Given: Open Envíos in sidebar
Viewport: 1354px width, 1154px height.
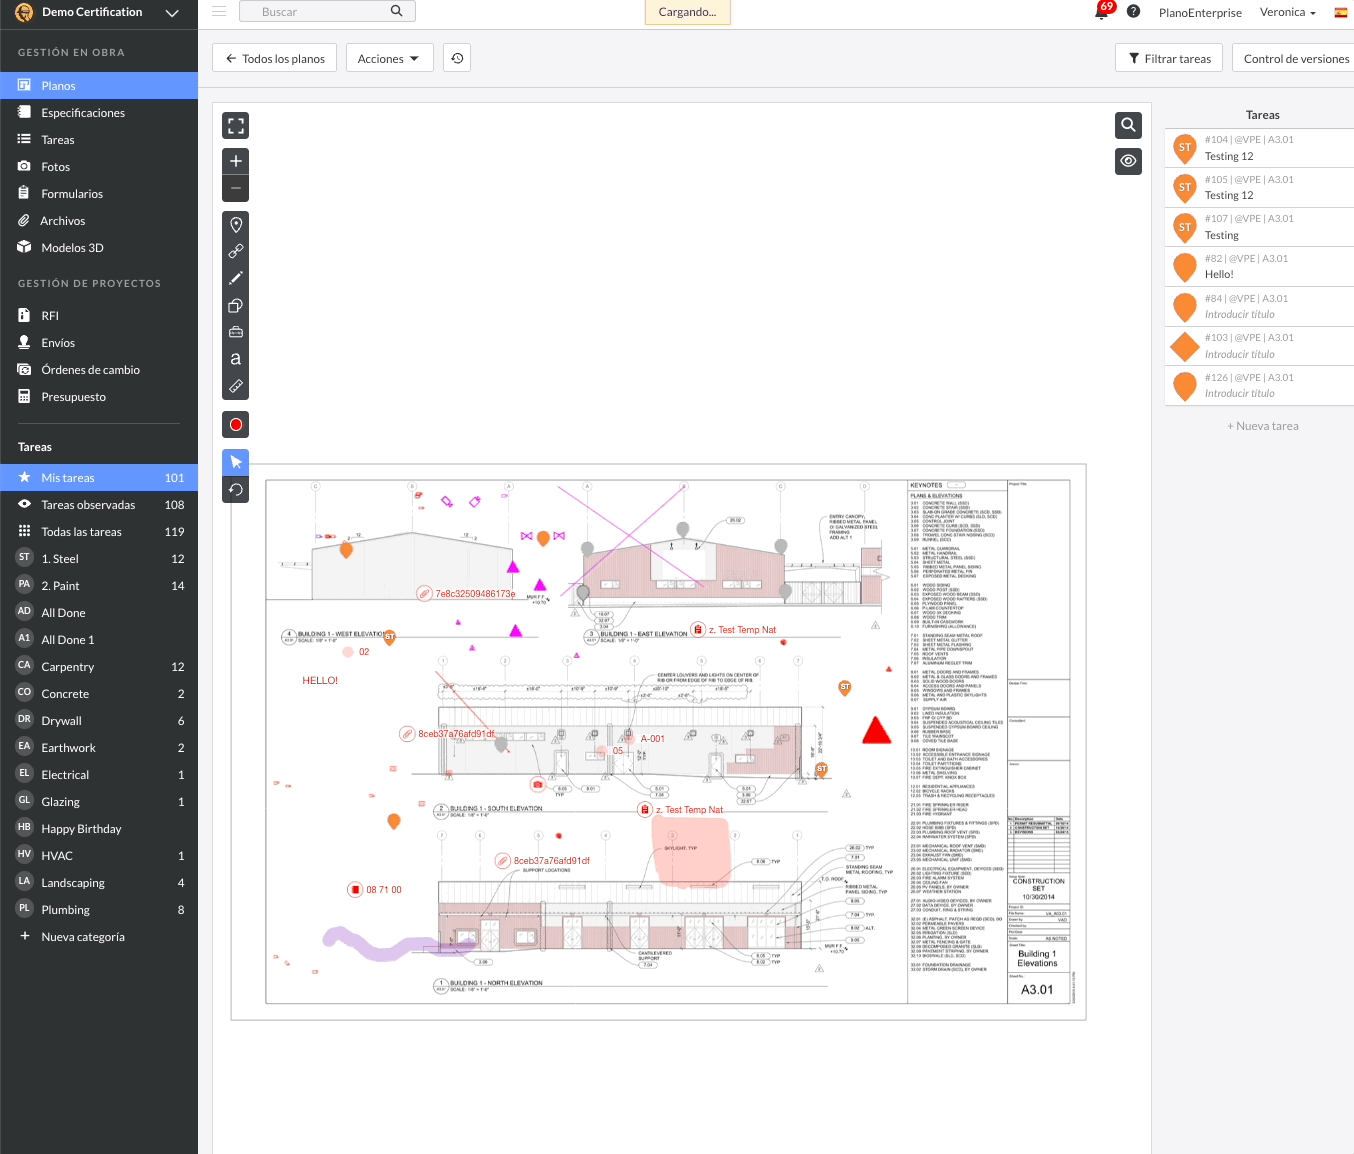Looking at the screenshot, I should (99, 343).
